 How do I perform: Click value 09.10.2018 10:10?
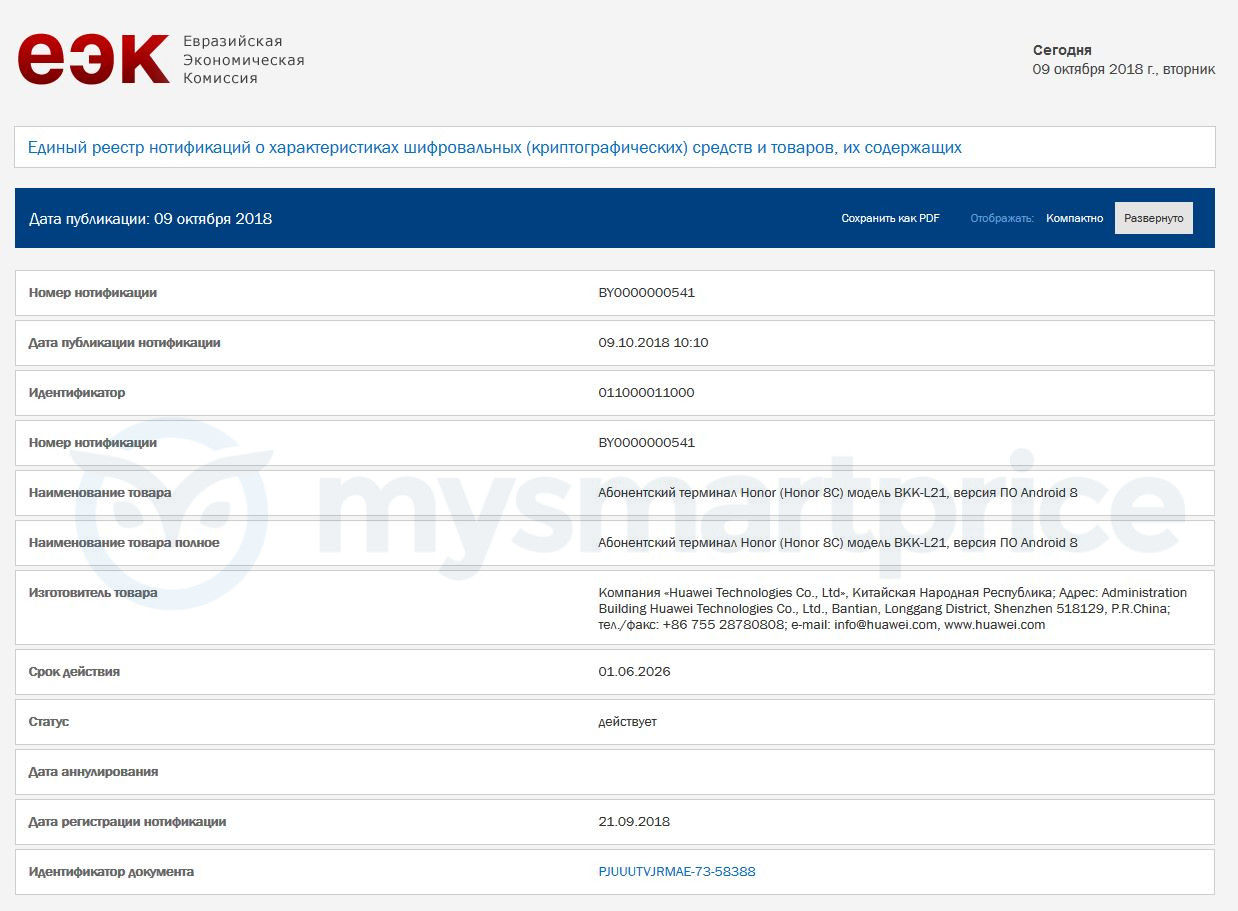click(x=653, y=343)
